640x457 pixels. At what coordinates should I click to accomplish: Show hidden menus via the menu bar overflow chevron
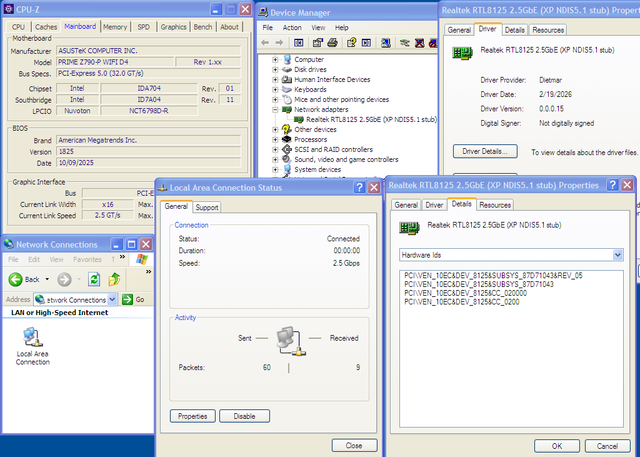pos(122,257)
